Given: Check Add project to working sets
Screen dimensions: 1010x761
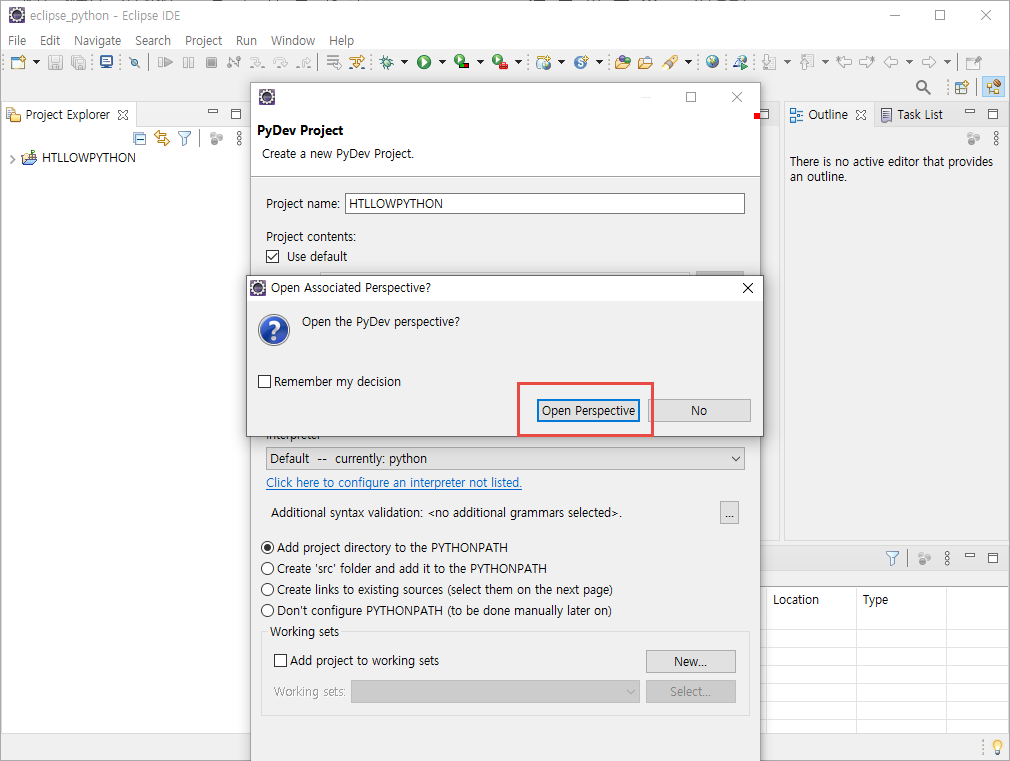Looking at the screenshot, I should (x=280, y=660).
